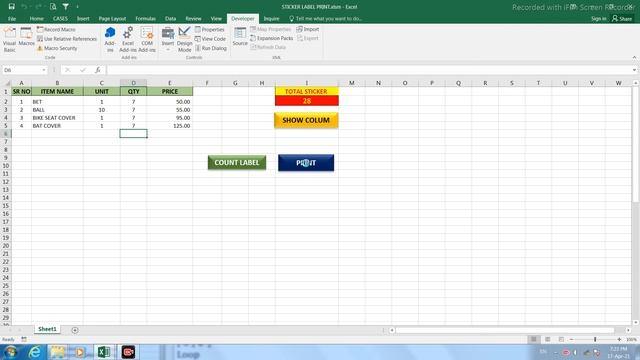Viewport: 640px width, 360px height.
Task: Open the Name Box dropdown
Action: (44, 70)
